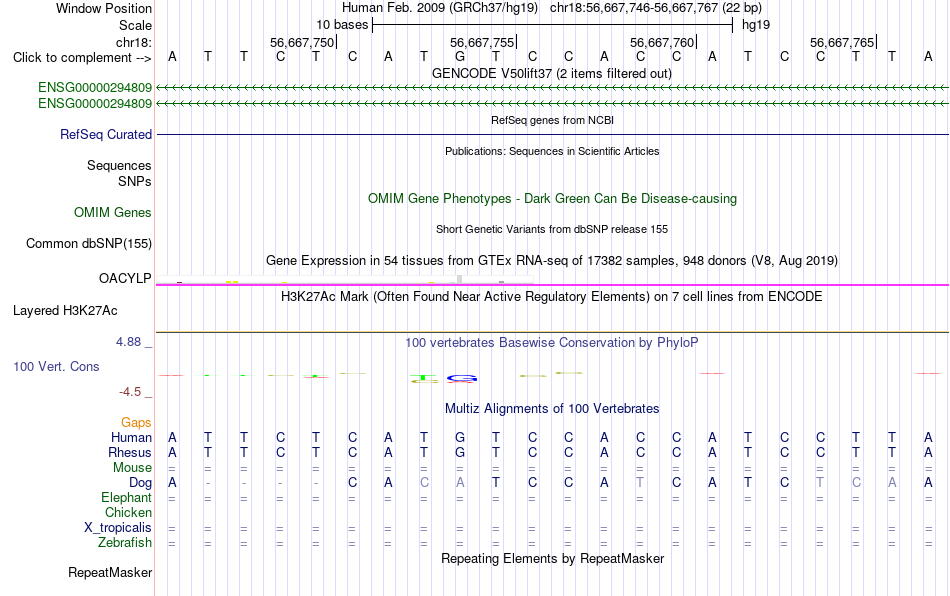950x596 pixels.
Task: Click 'Short Genetic Variants from dbSNP release 155'
Action: pos(552,230)
